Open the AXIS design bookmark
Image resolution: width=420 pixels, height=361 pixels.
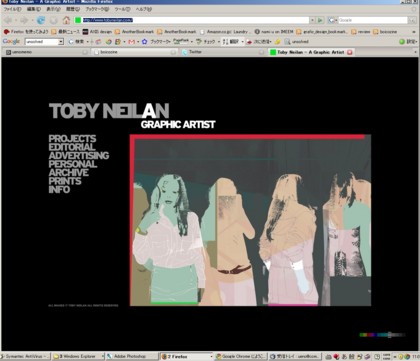tap(97, 32)
